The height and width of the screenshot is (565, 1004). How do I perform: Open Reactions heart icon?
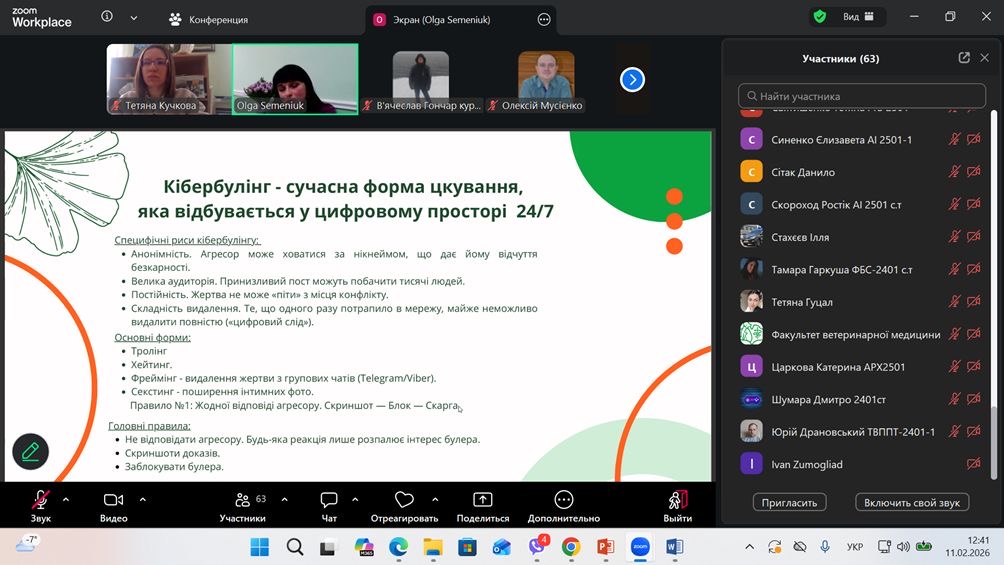coord(404,500)
